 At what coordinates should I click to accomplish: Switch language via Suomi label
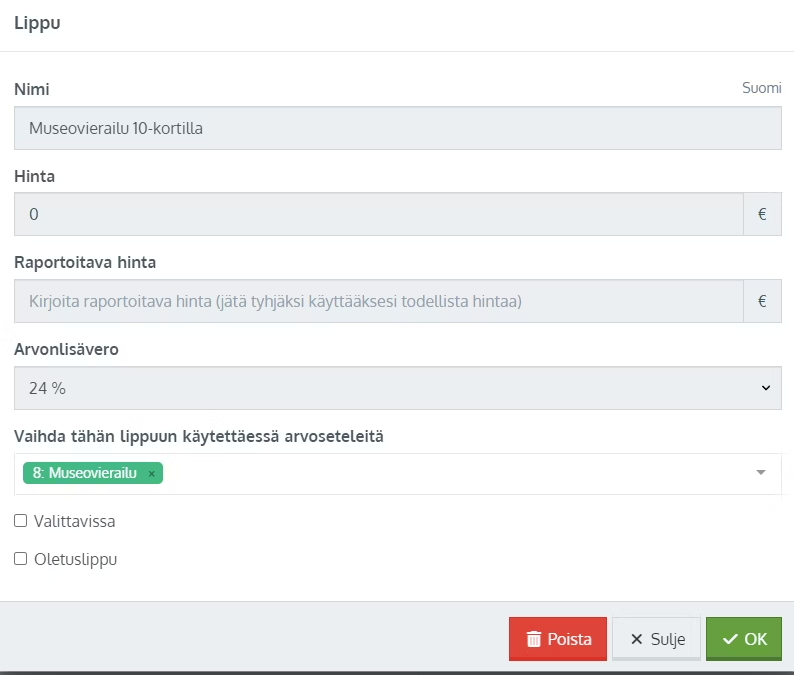(762, 88)
